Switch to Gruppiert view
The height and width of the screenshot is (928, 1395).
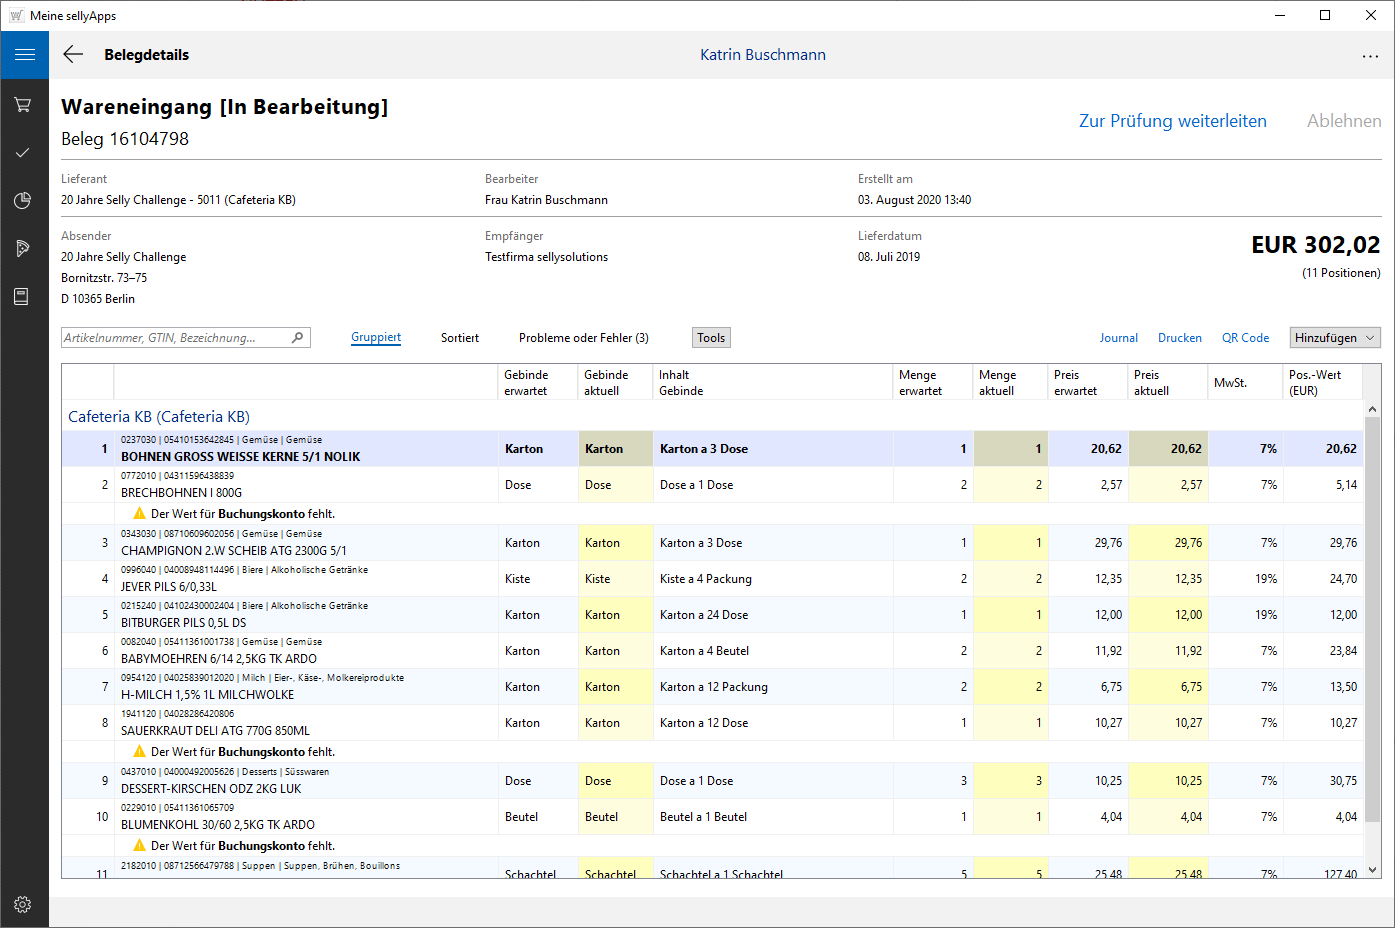376,338
